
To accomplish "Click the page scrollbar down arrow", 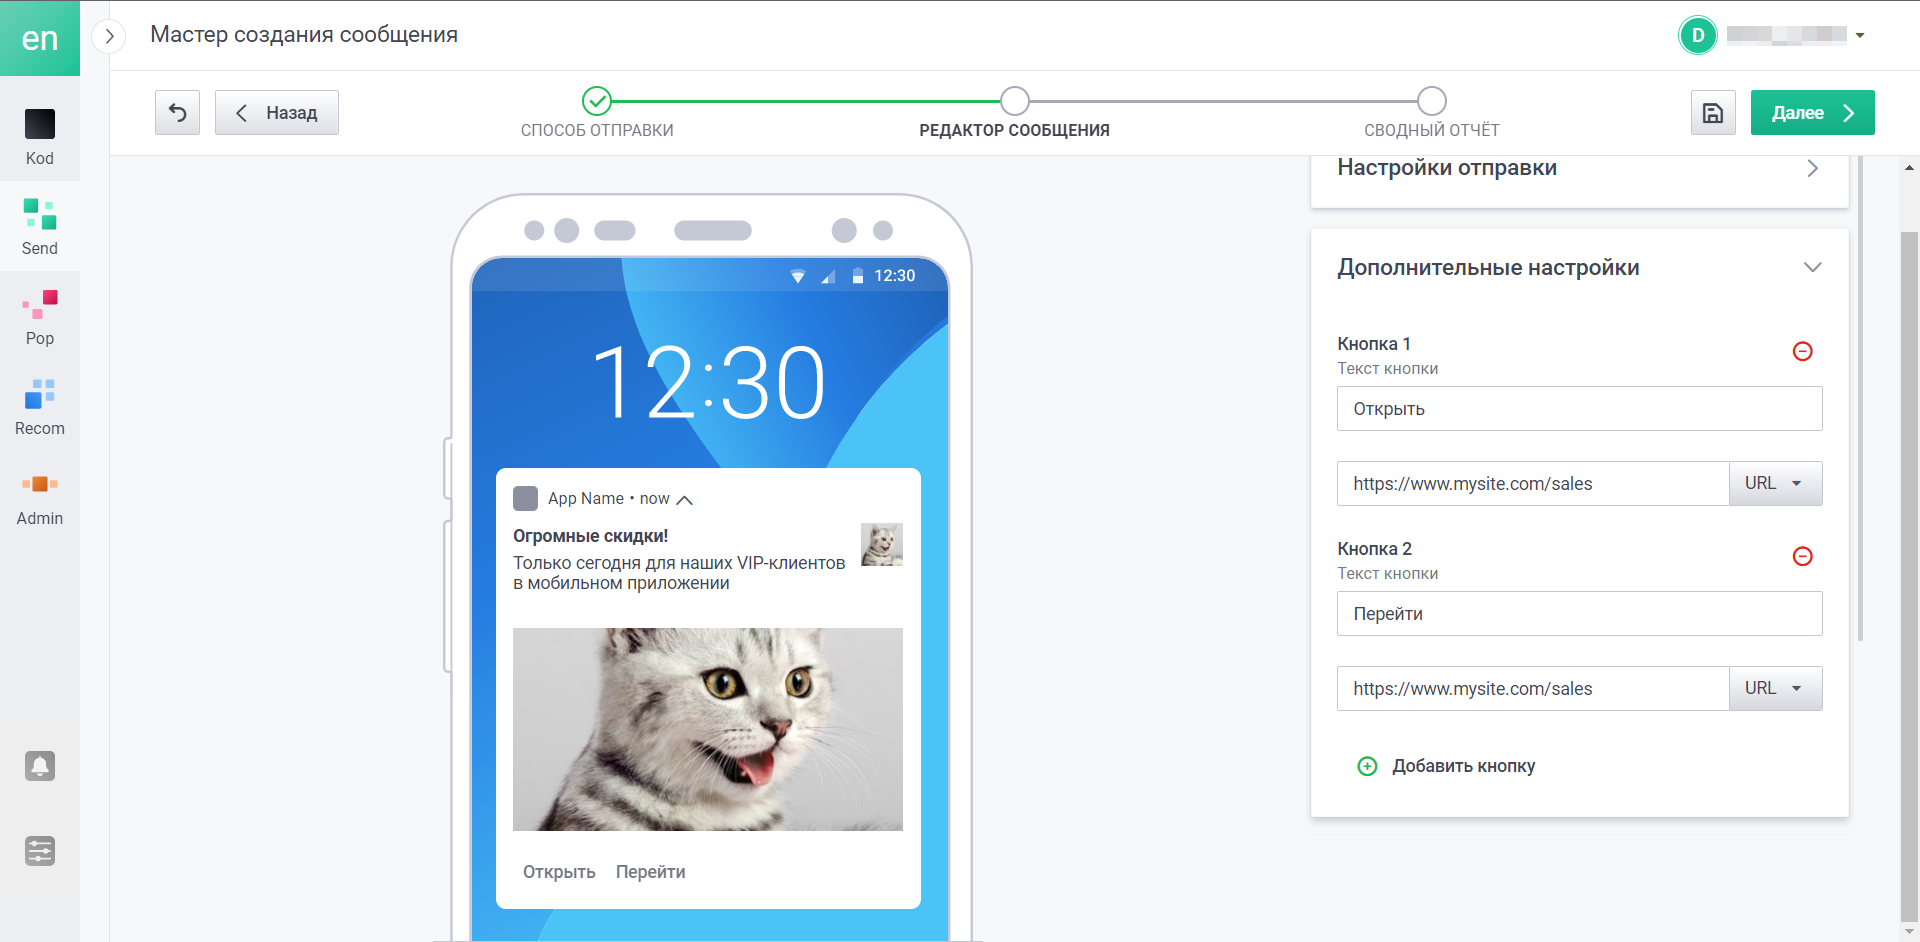I will coord(1910,931).
